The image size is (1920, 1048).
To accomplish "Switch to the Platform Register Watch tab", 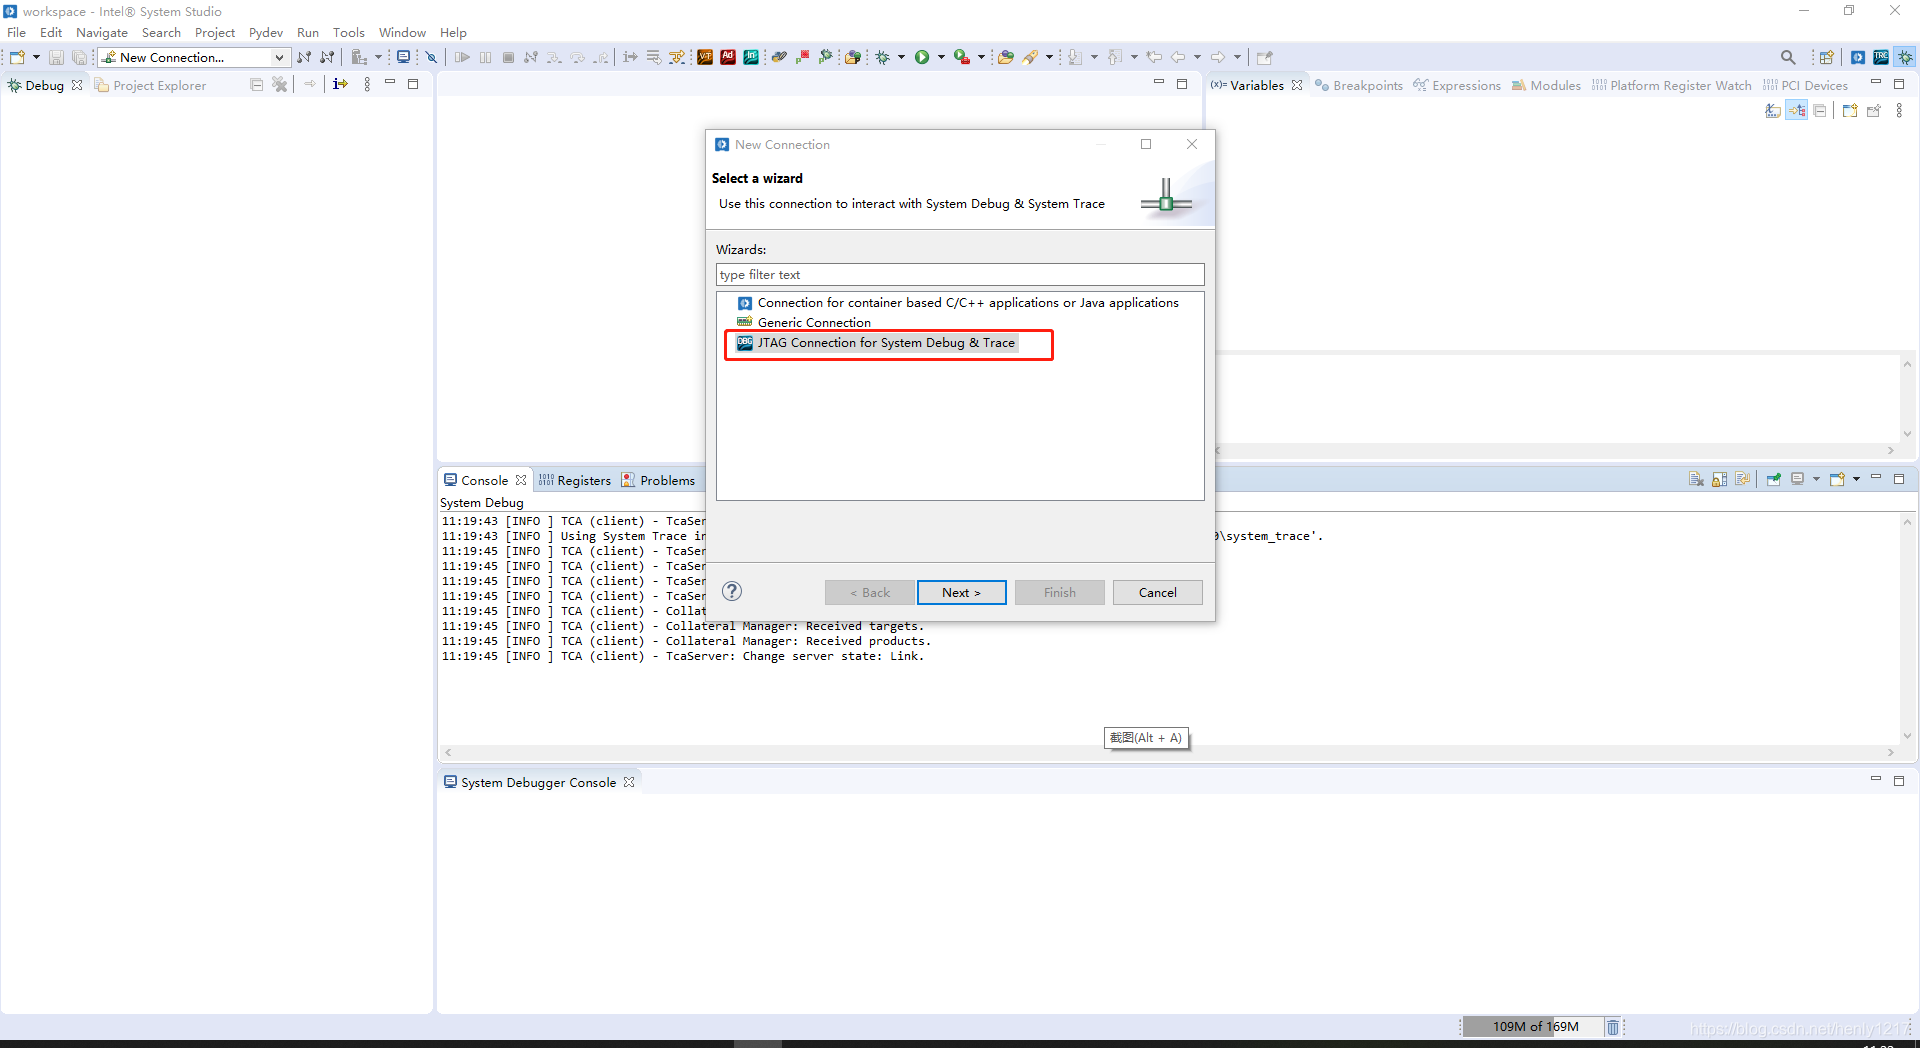I will pos(1672,85).
